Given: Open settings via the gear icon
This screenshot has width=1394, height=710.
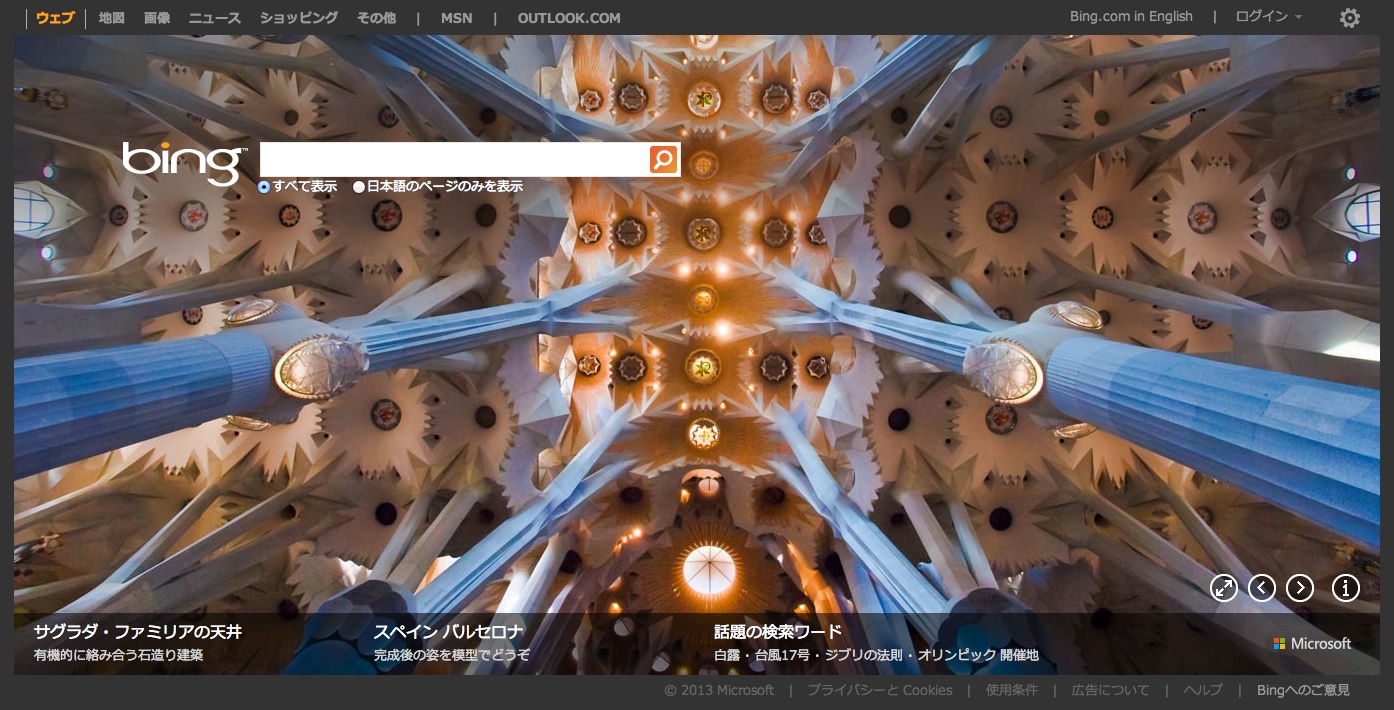Looking at the screenshot, I should tap(1349, 18).
